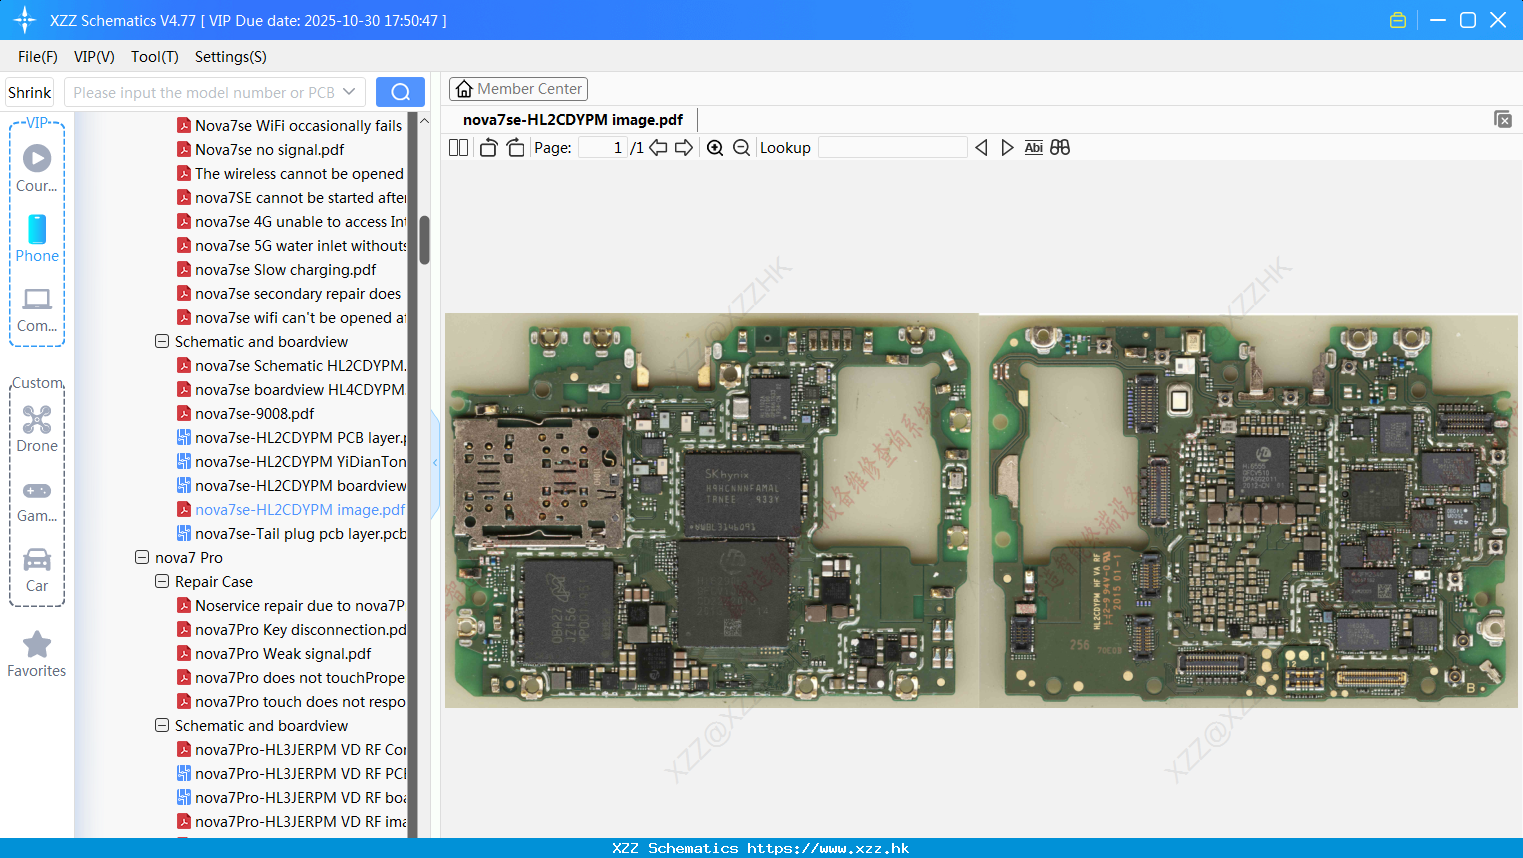Zoom in on the PDF

(x=715, y=148)
